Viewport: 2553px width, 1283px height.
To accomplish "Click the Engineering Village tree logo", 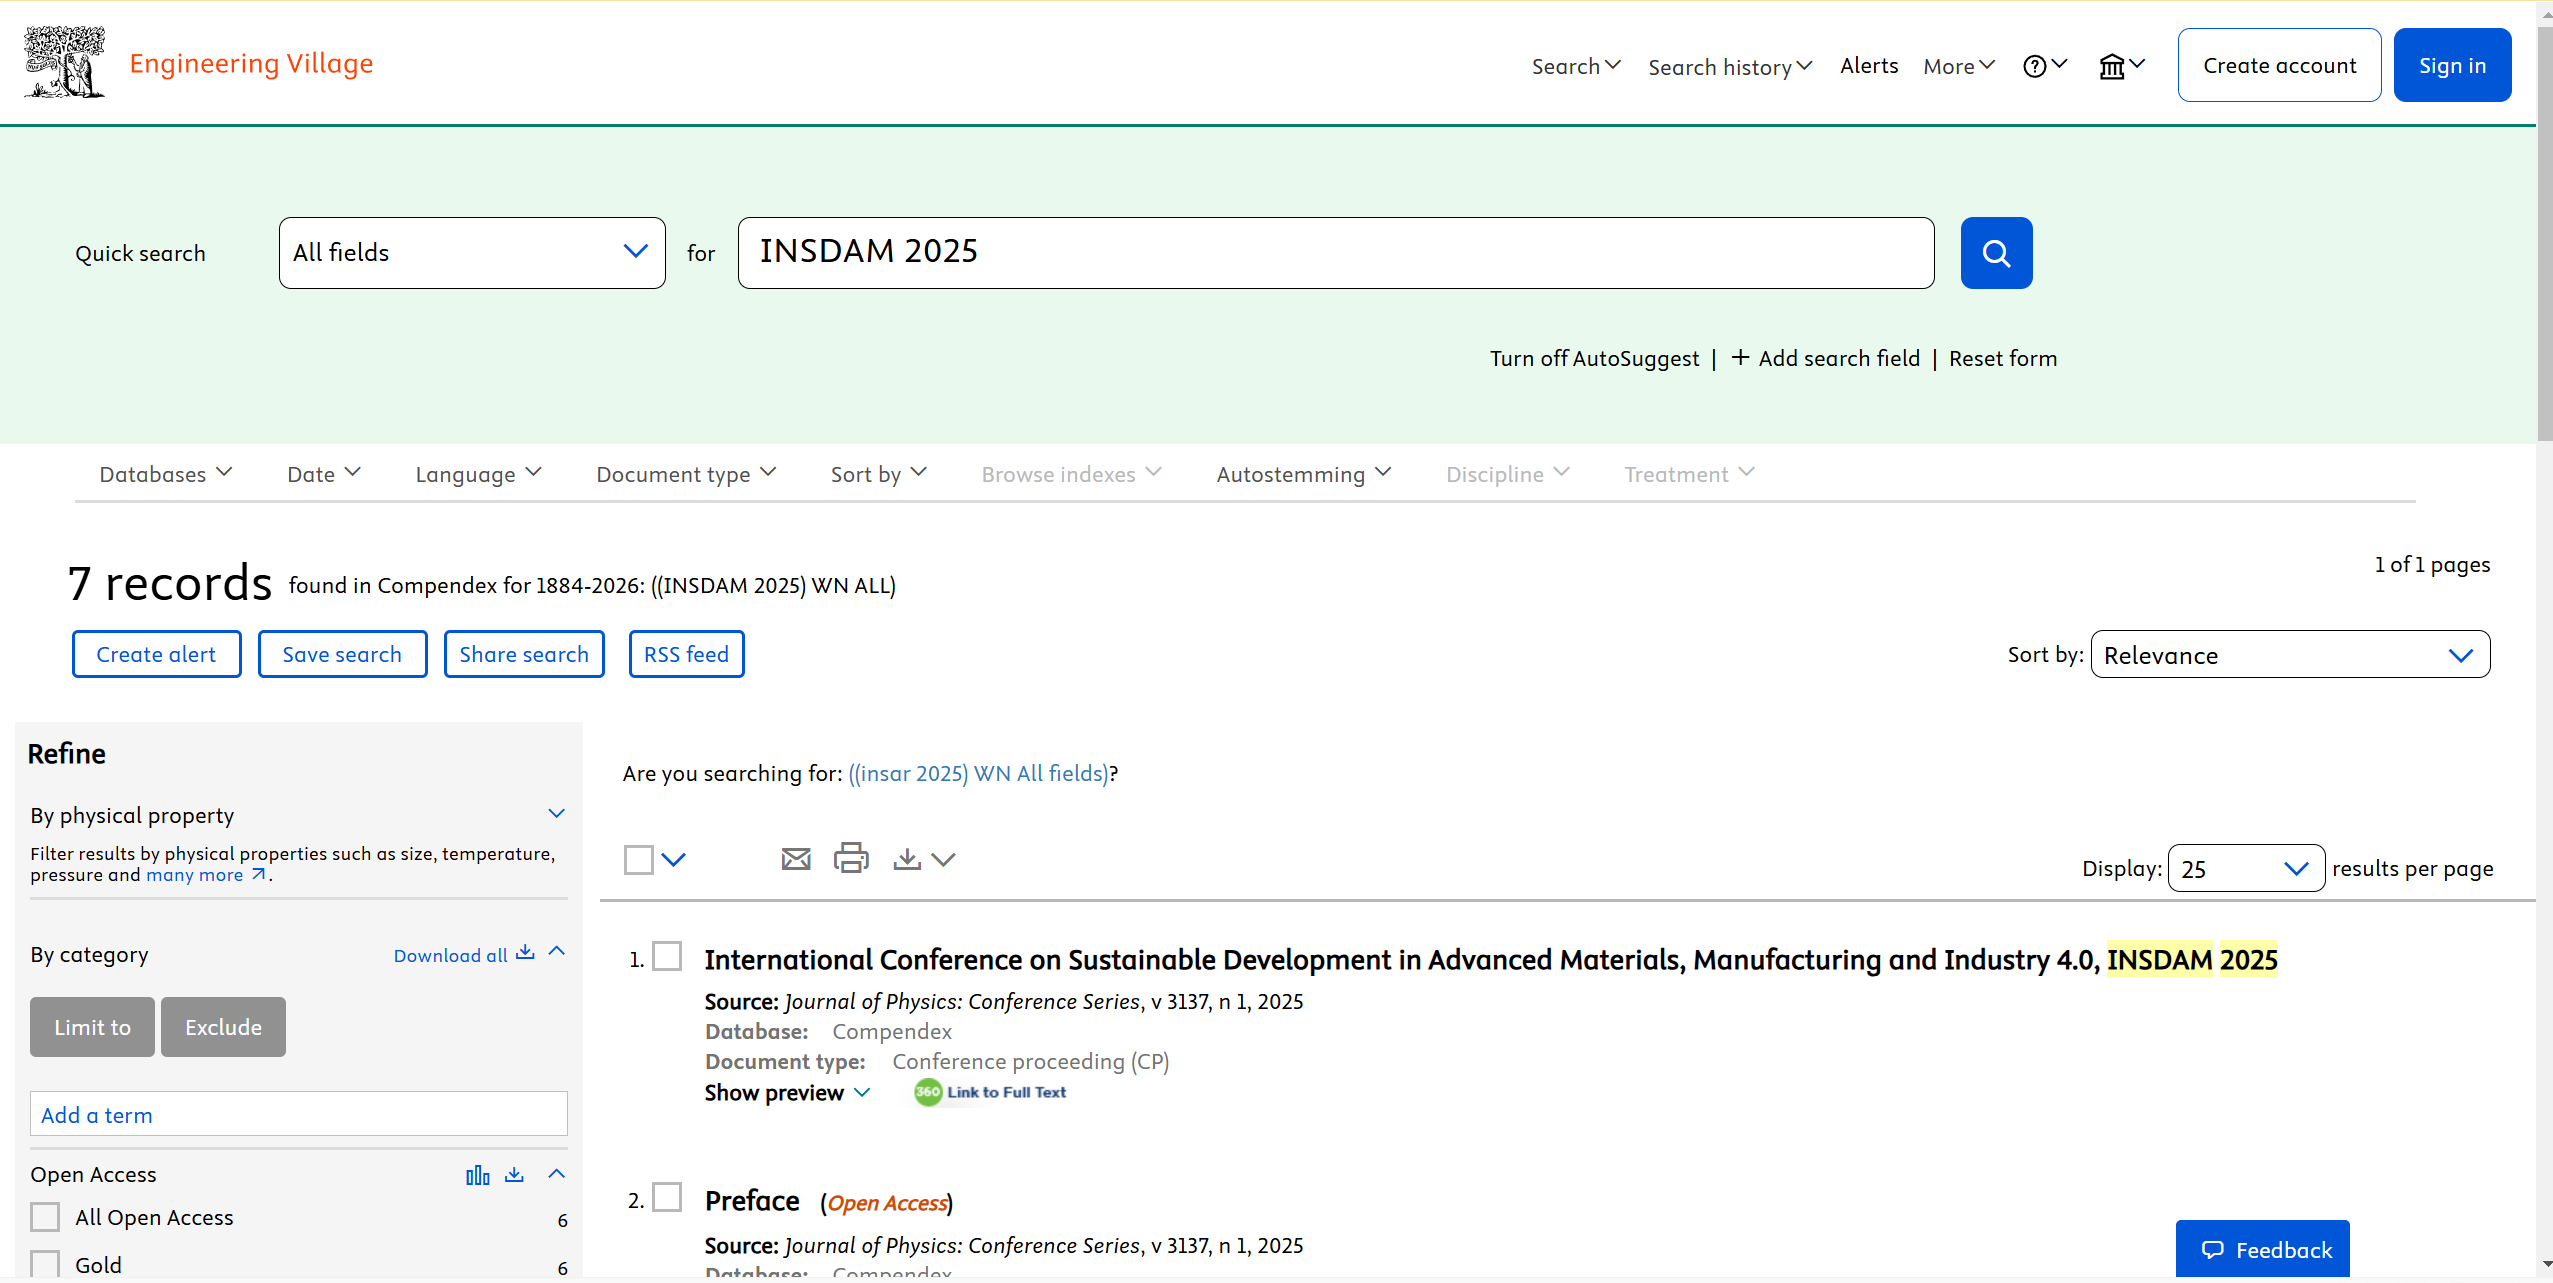I will [65, 62].
